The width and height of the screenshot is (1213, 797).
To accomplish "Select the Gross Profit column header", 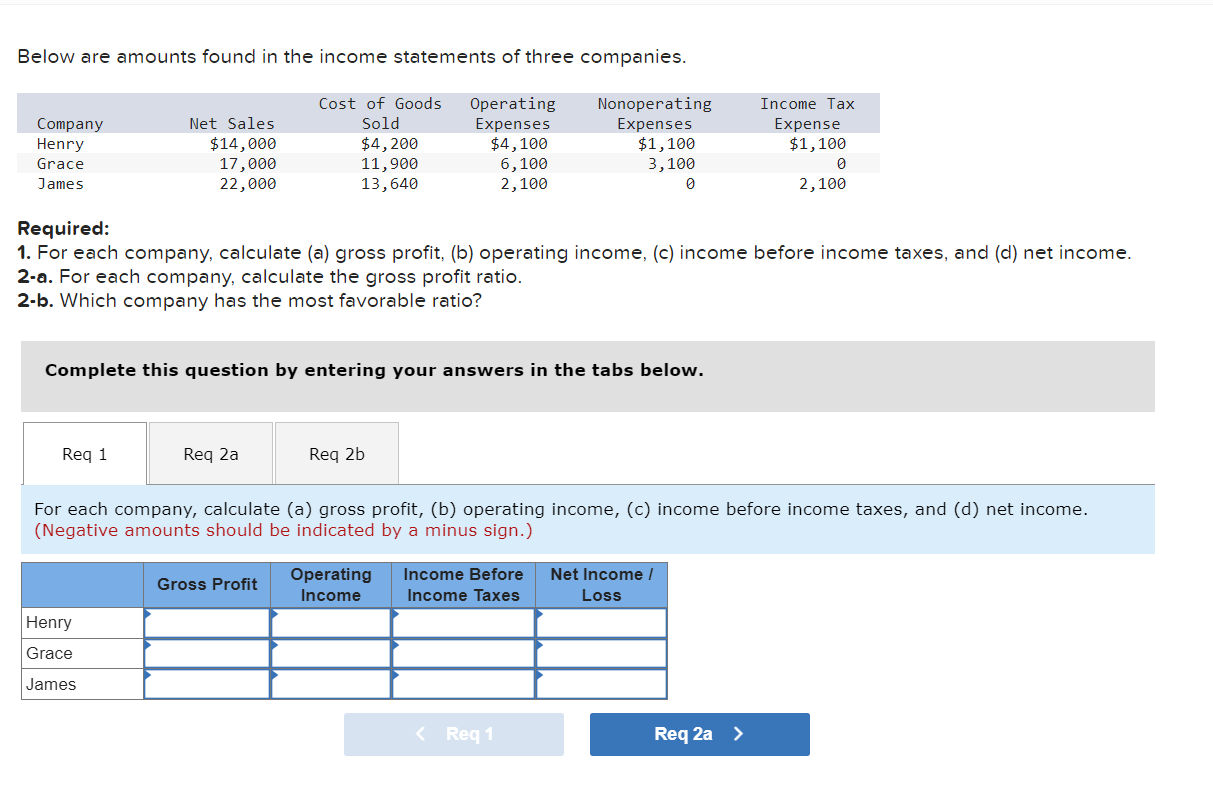I will (x=206, y=585).
